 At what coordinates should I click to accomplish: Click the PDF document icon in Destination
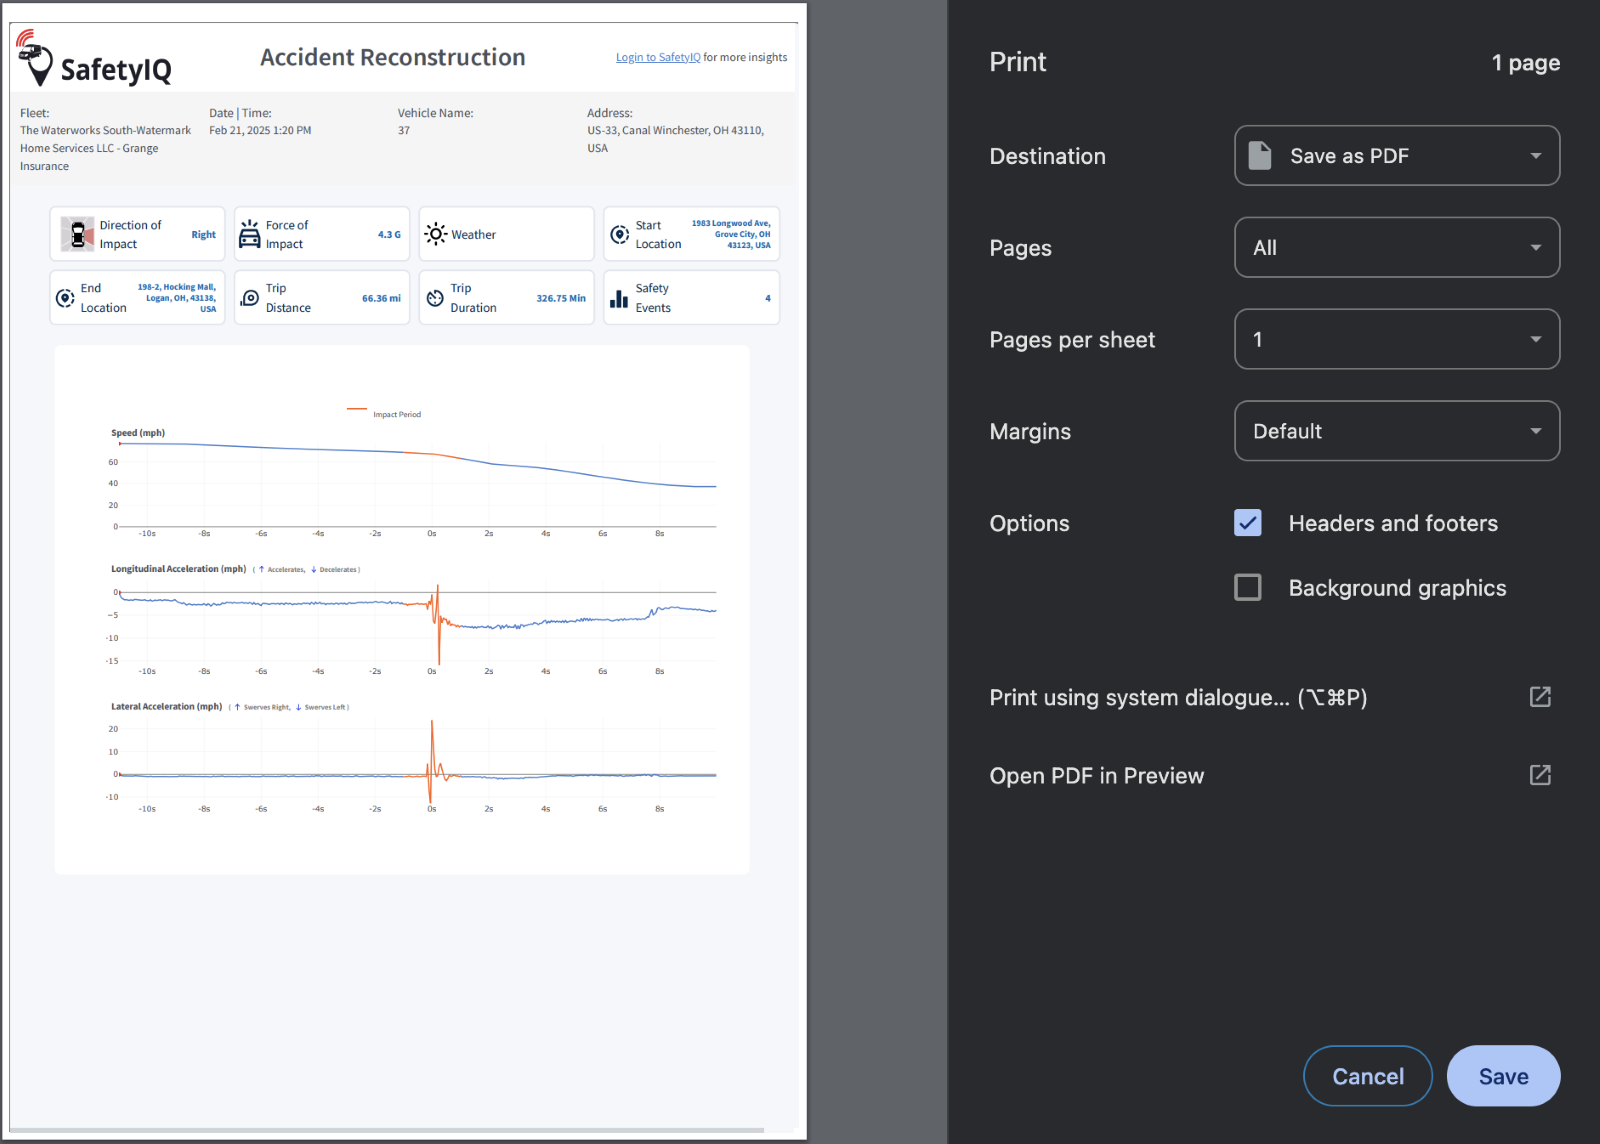tap(1260, 155)
